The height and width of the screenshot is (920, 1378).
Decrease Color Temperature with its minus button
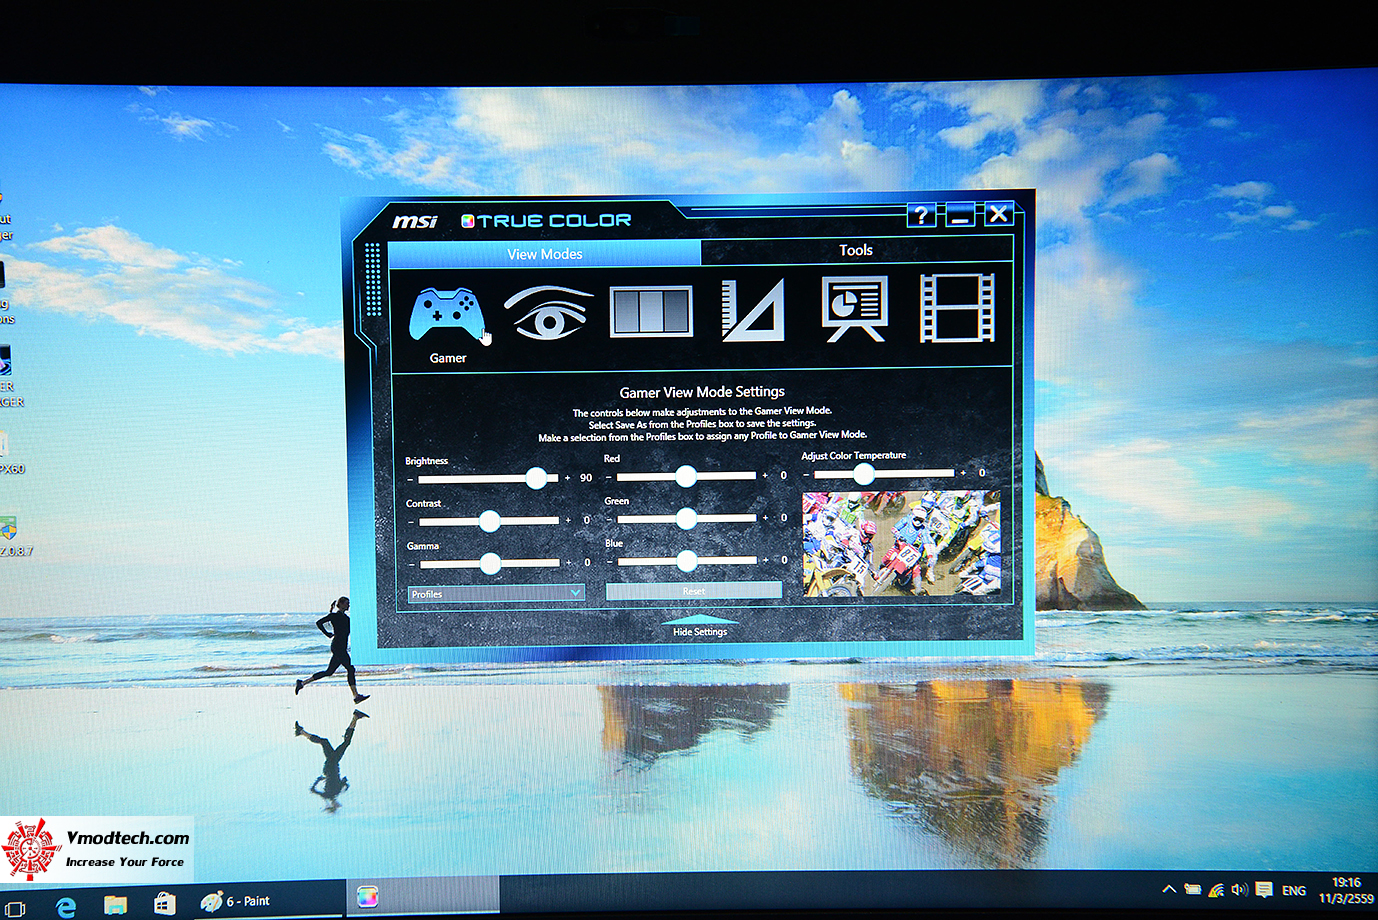[806, 474]
